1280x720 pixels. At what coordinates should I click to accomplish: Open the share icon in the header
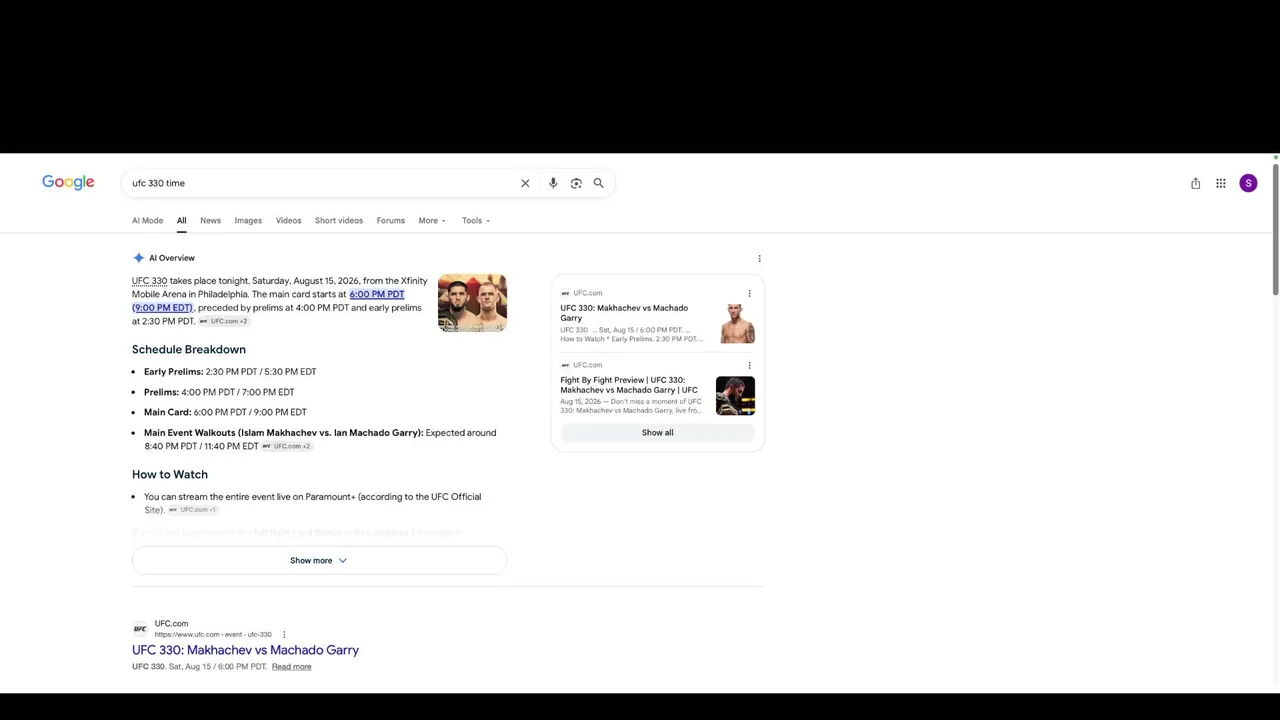tap(1195, 183)
